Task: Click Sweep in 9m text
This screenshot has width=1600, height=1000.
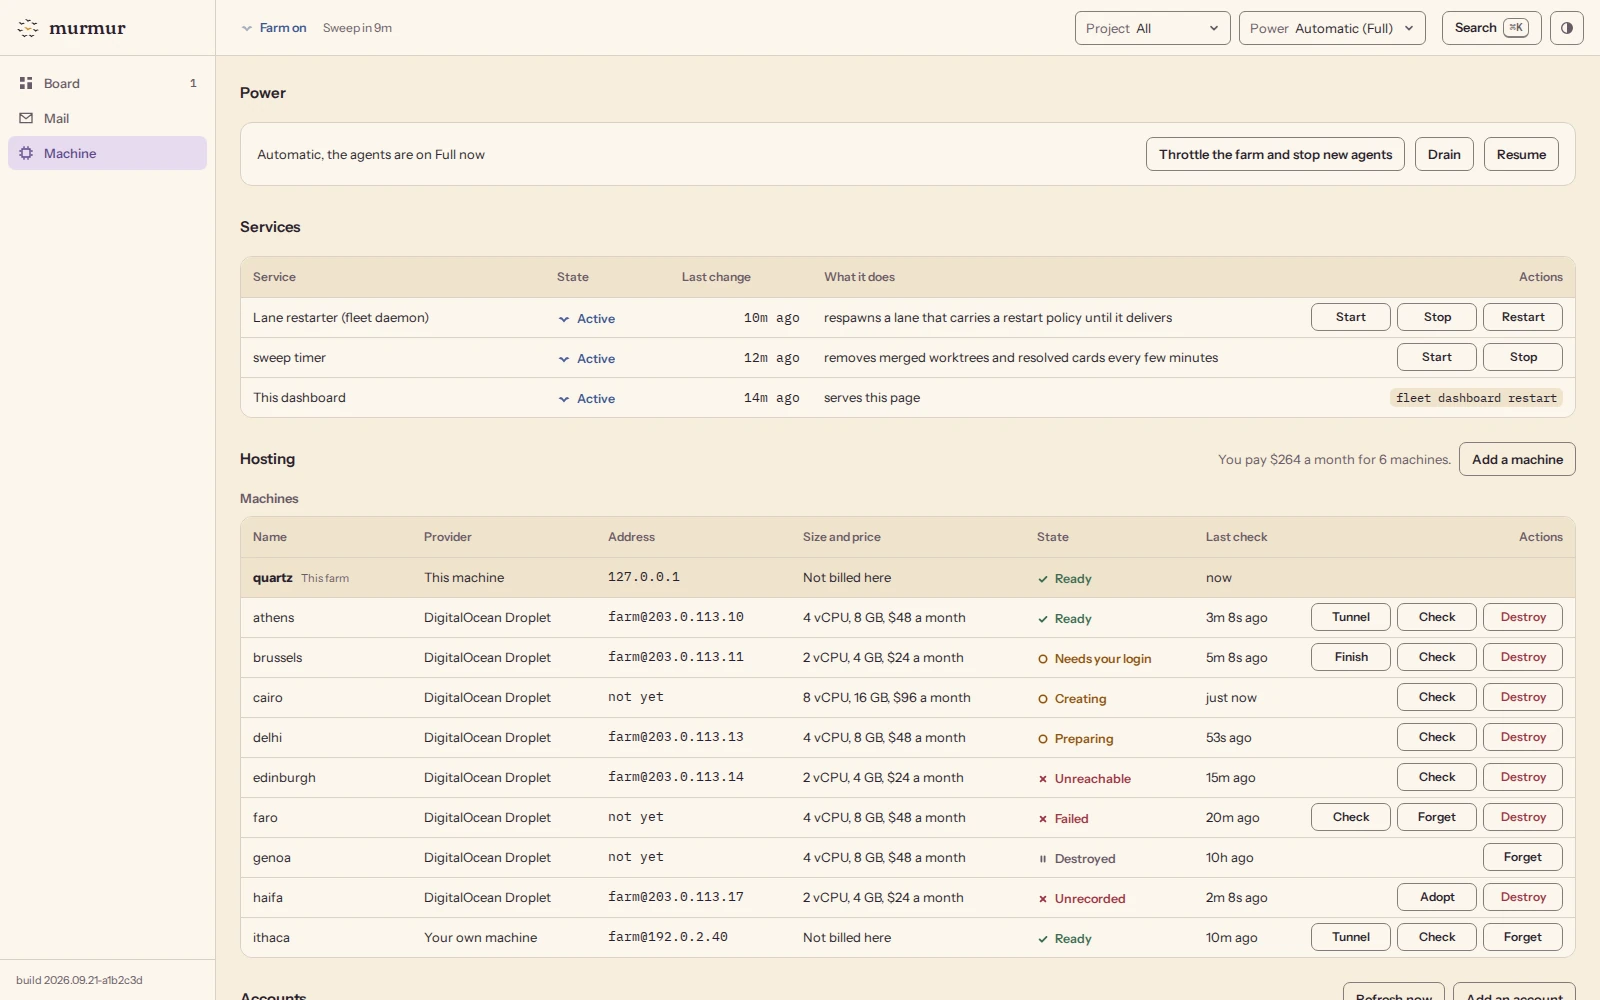Action: click(357, 28)
